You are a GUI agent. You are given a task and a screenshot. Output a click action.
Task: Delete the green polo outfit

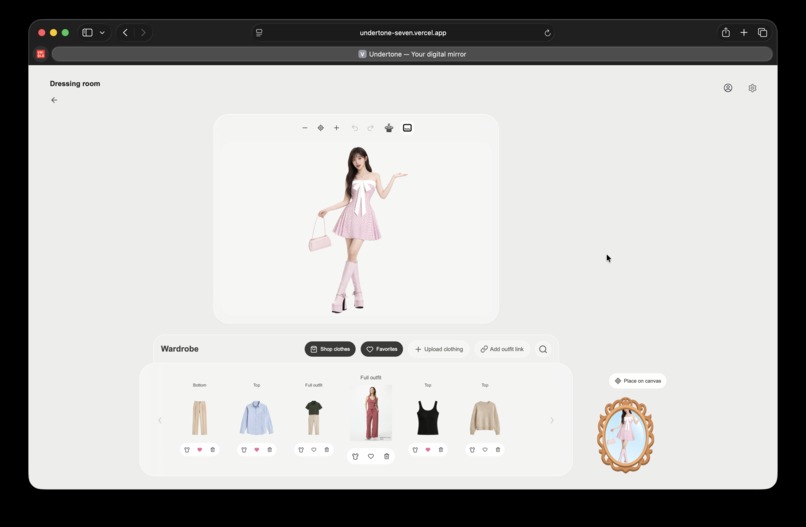pos(327,450)
